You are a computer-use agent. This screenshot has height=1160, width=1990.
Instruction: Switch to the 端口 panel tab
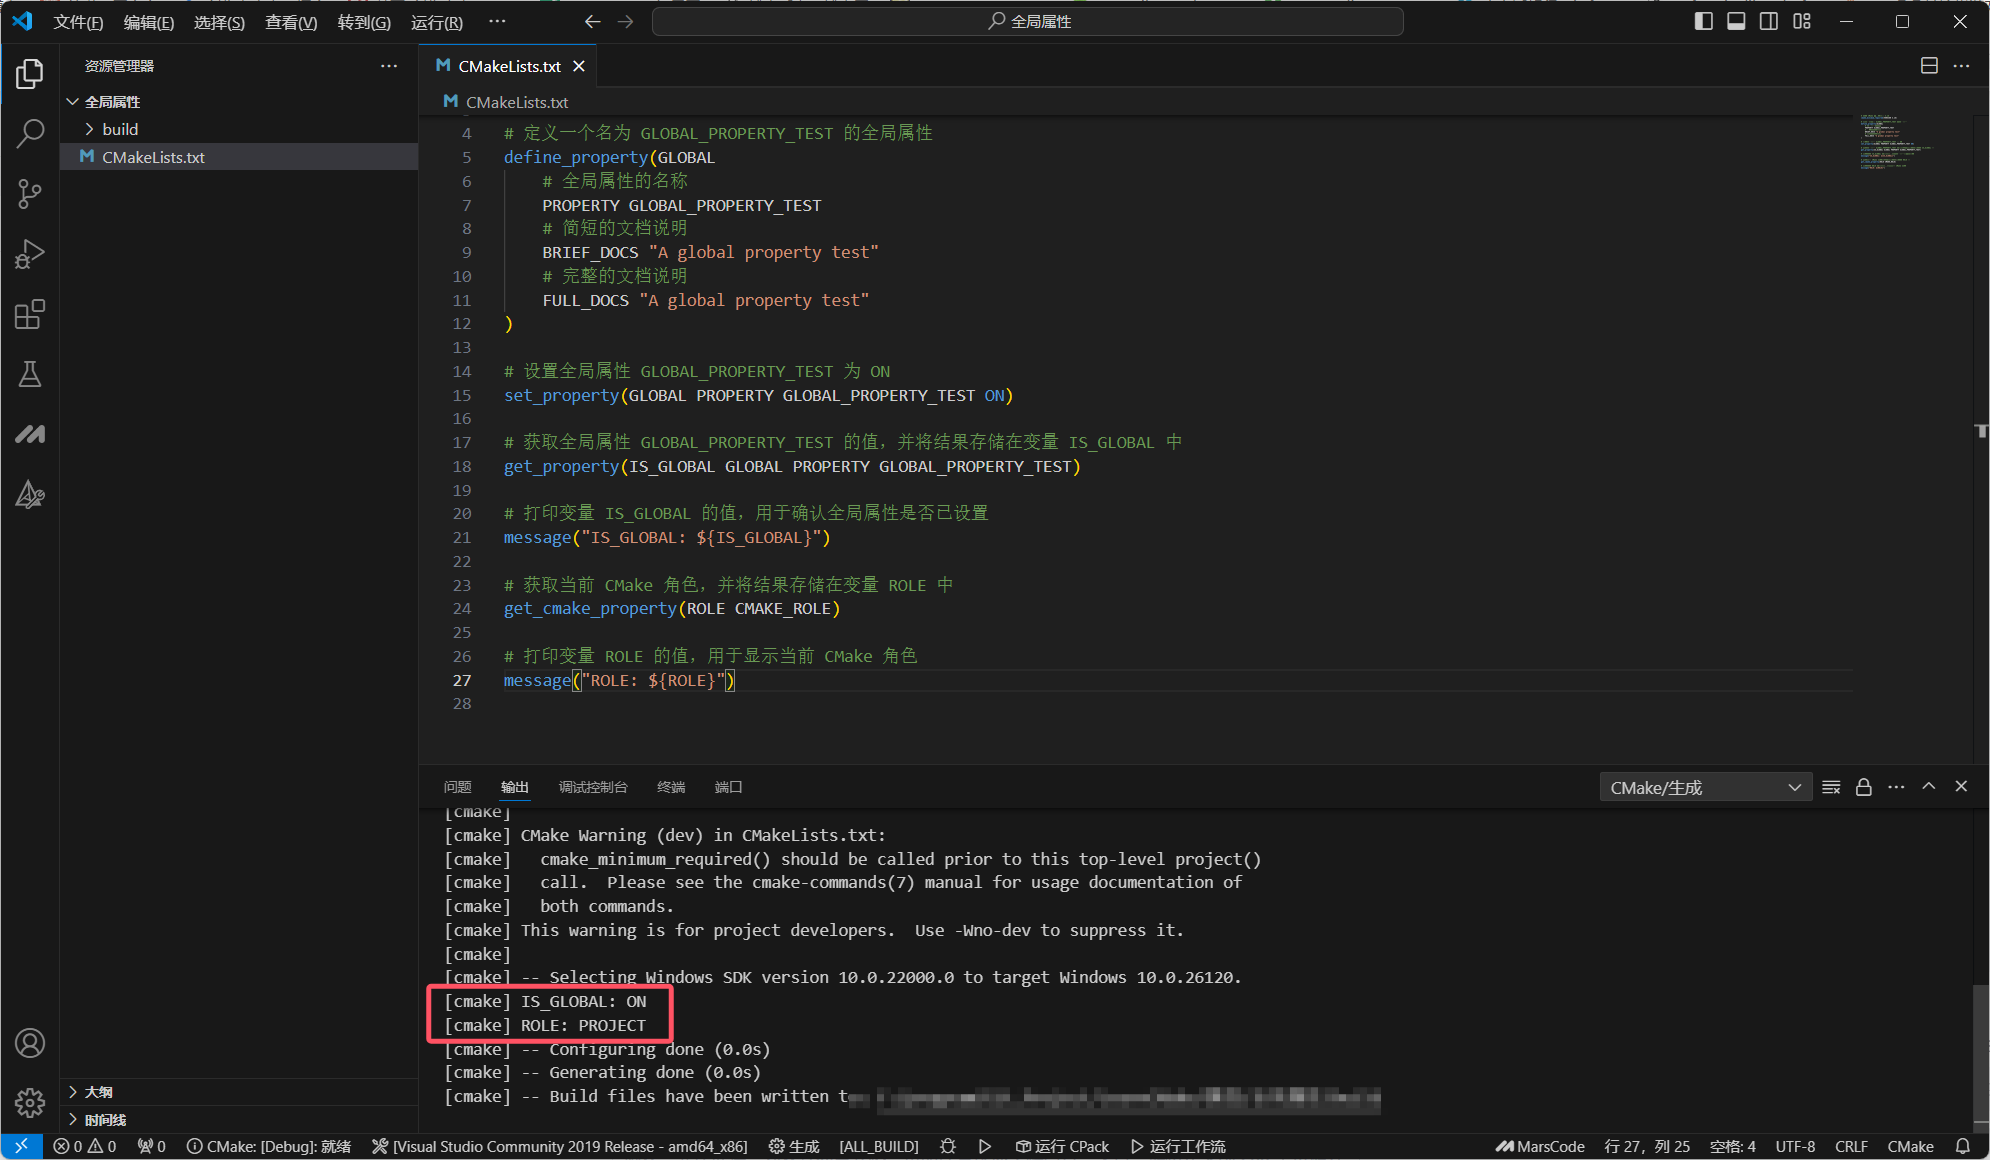(728, 787)
